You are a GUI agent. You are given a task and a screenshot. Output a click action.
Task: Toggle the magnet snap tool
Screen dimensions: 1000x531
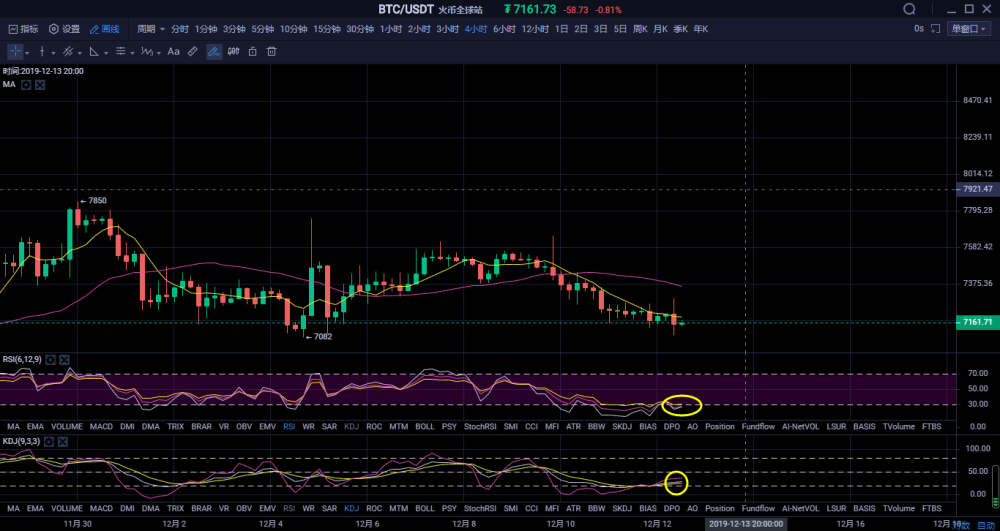pyautogui.click(x=233, y=51)
